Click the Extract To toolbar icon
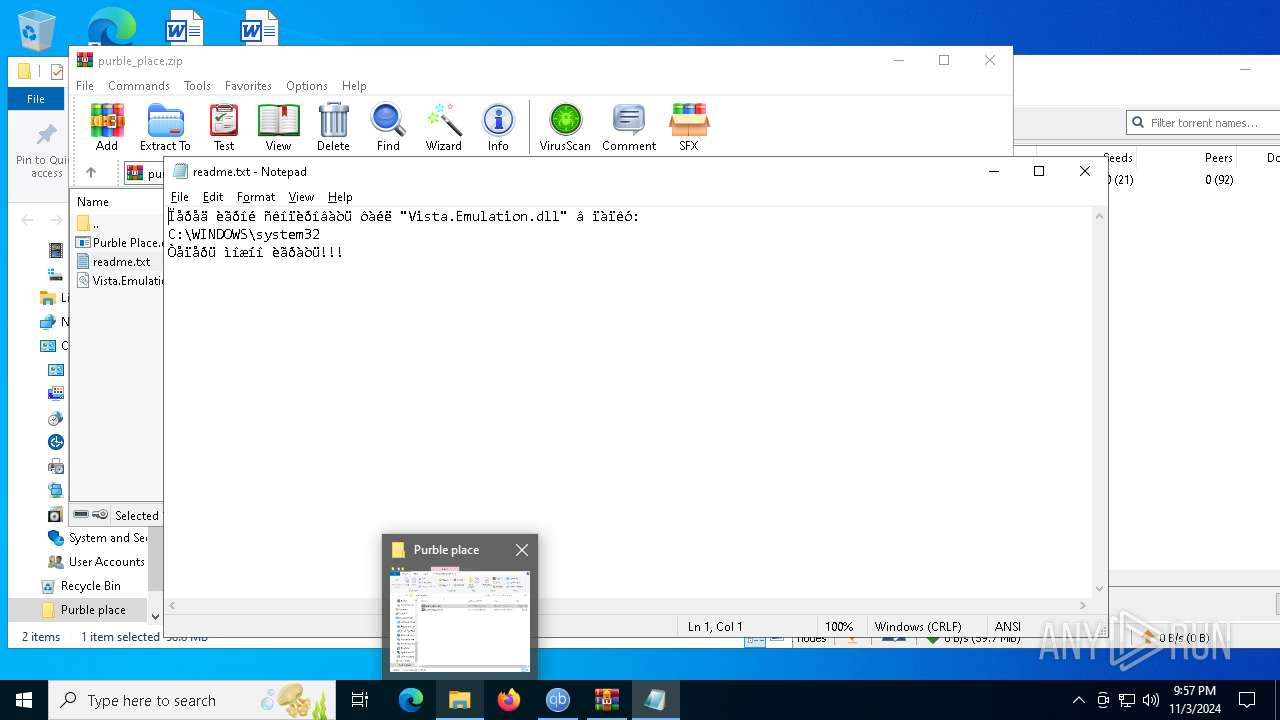 pos(165,127)
